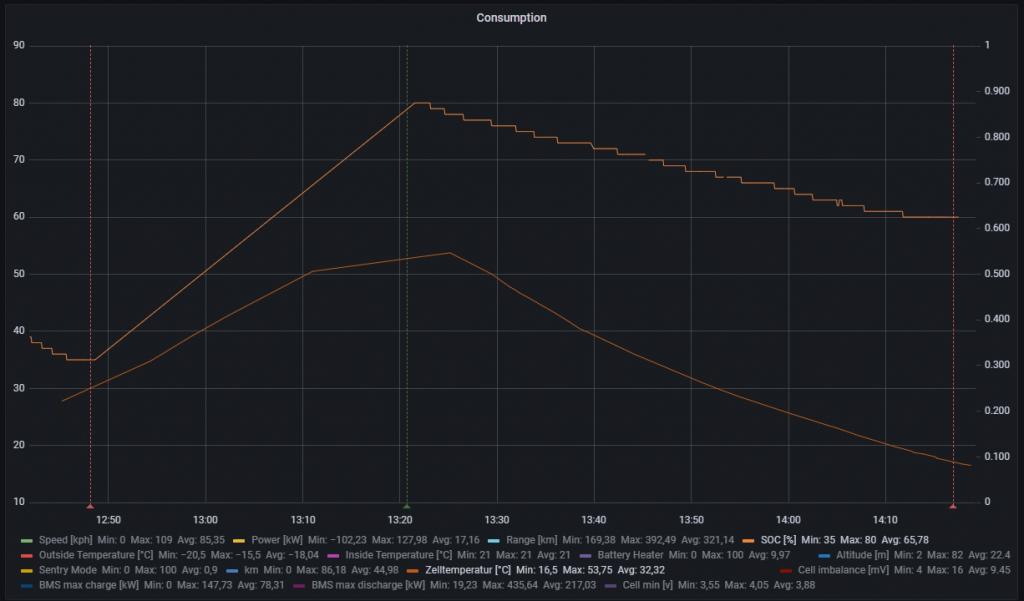Toggle the Range [km] legend series
This screenshot has height=601, width=1024.
point(532,540)
